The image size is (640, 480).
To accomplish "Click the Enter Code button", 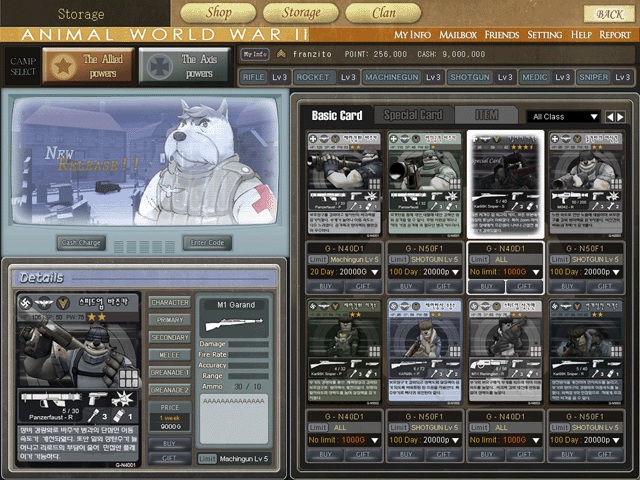I will (207, 242).
